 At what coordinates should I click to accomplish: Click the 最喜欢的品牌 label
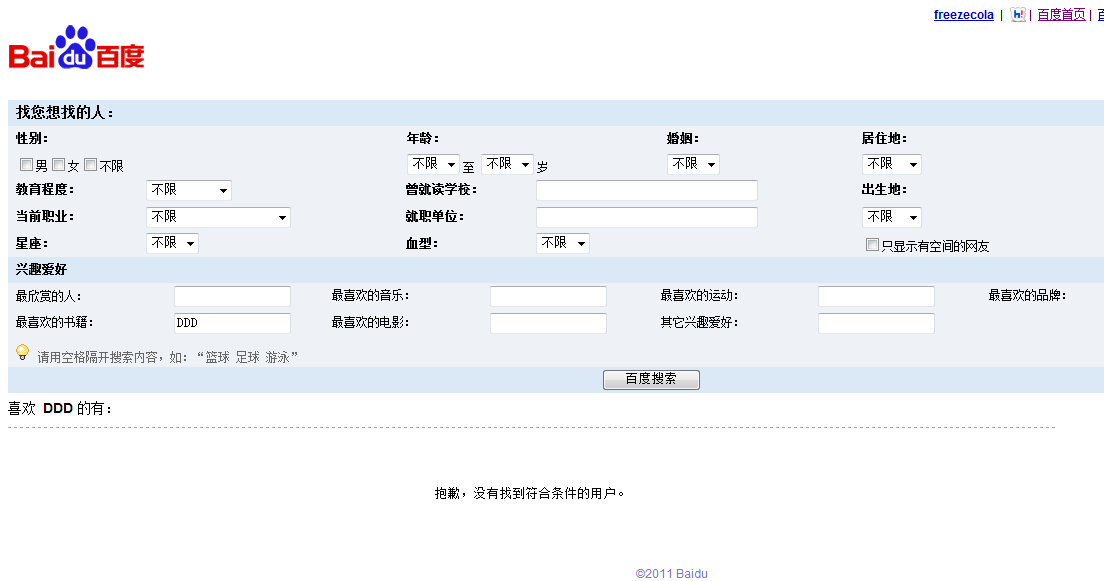tap(1027, 296)
